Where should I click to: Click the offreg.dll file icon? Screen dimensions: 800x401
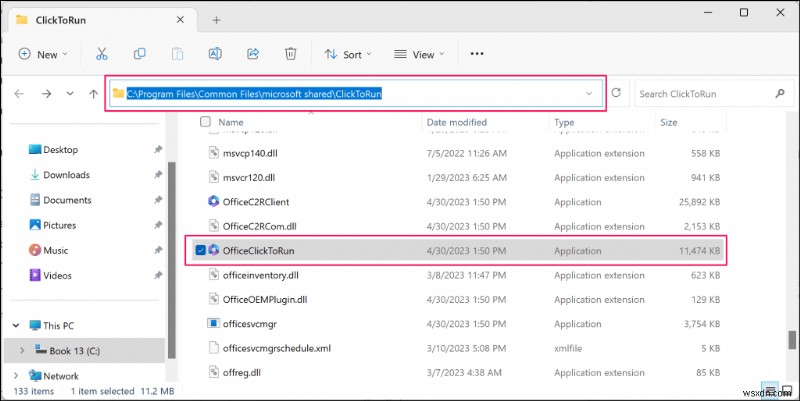214,372
